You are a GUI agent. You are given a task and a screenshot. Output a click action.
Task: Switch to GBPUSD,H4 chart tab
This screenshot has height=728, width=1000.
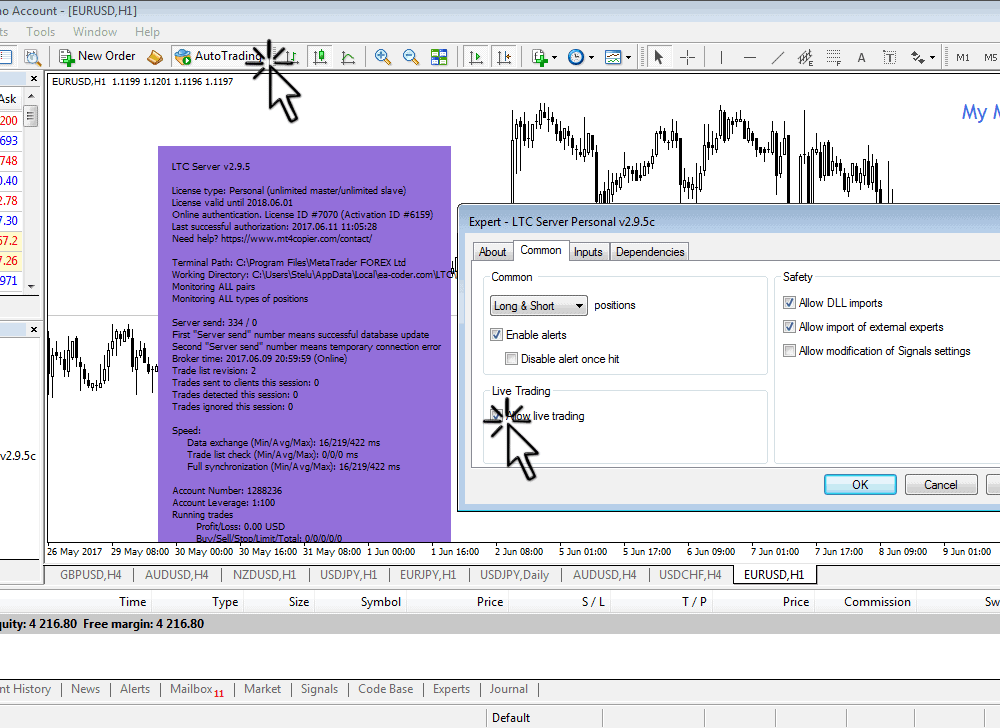[x=91, y=575]
